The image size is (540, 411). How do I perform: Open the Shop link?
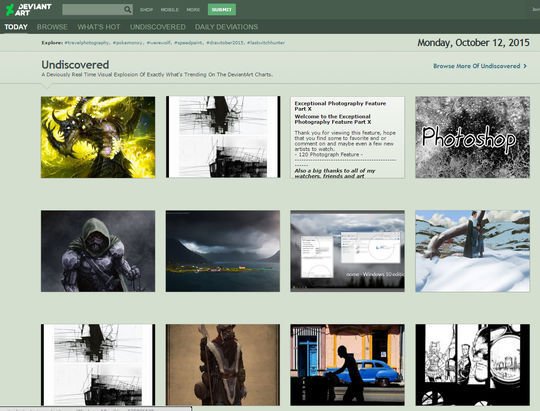[x=146, y=10]
